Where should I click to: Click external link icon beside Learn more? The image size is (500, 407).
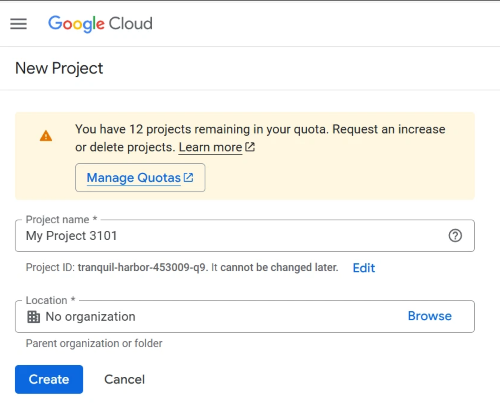[250, 147]
